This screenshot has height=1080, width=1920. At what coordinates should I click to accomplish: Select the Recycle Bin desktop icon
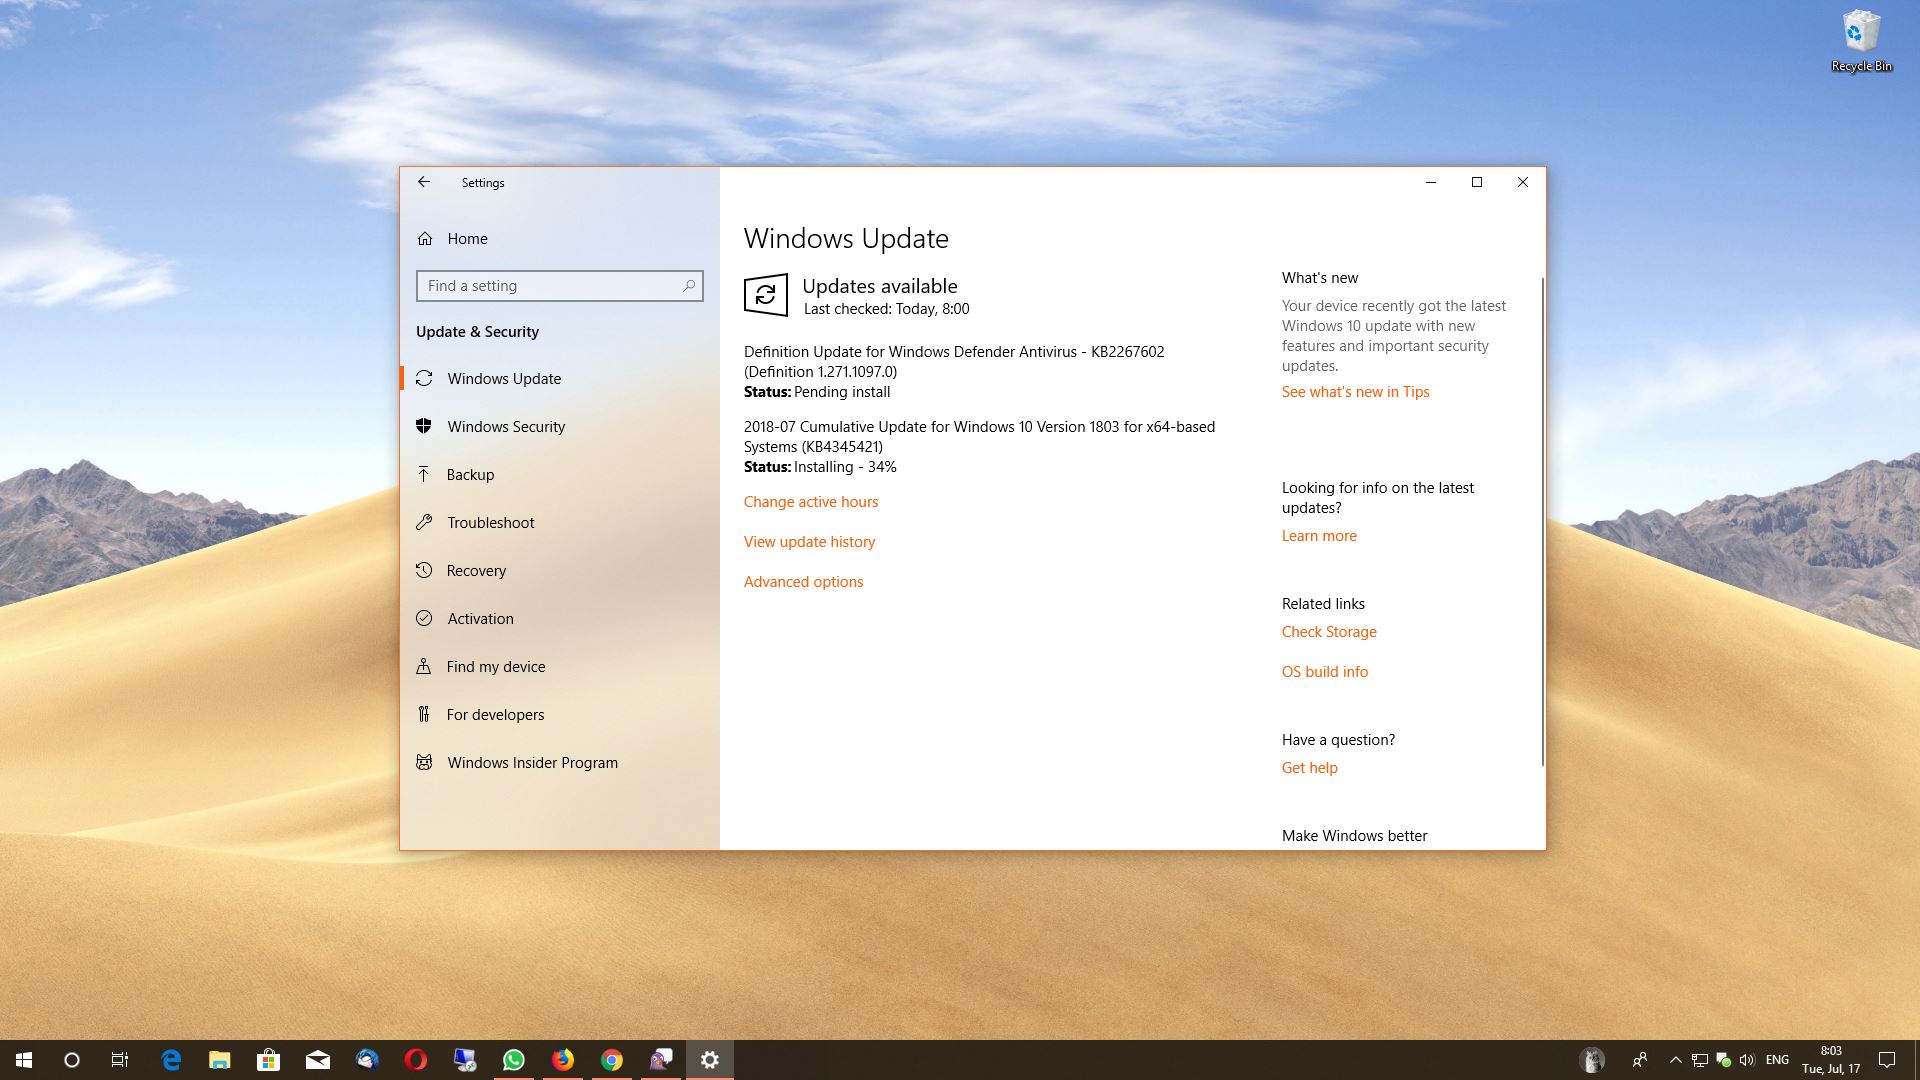(1861, 41)
